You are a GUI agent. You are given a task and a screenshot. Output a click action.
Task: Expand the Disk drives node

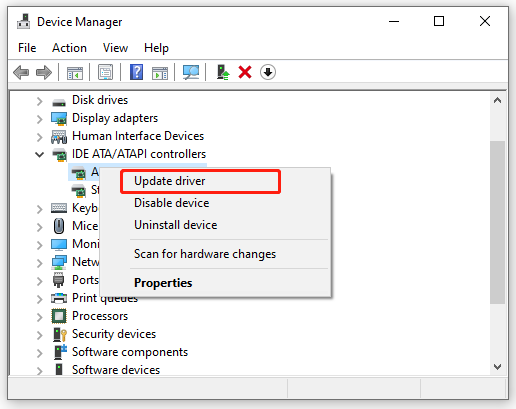click(39, 101)
